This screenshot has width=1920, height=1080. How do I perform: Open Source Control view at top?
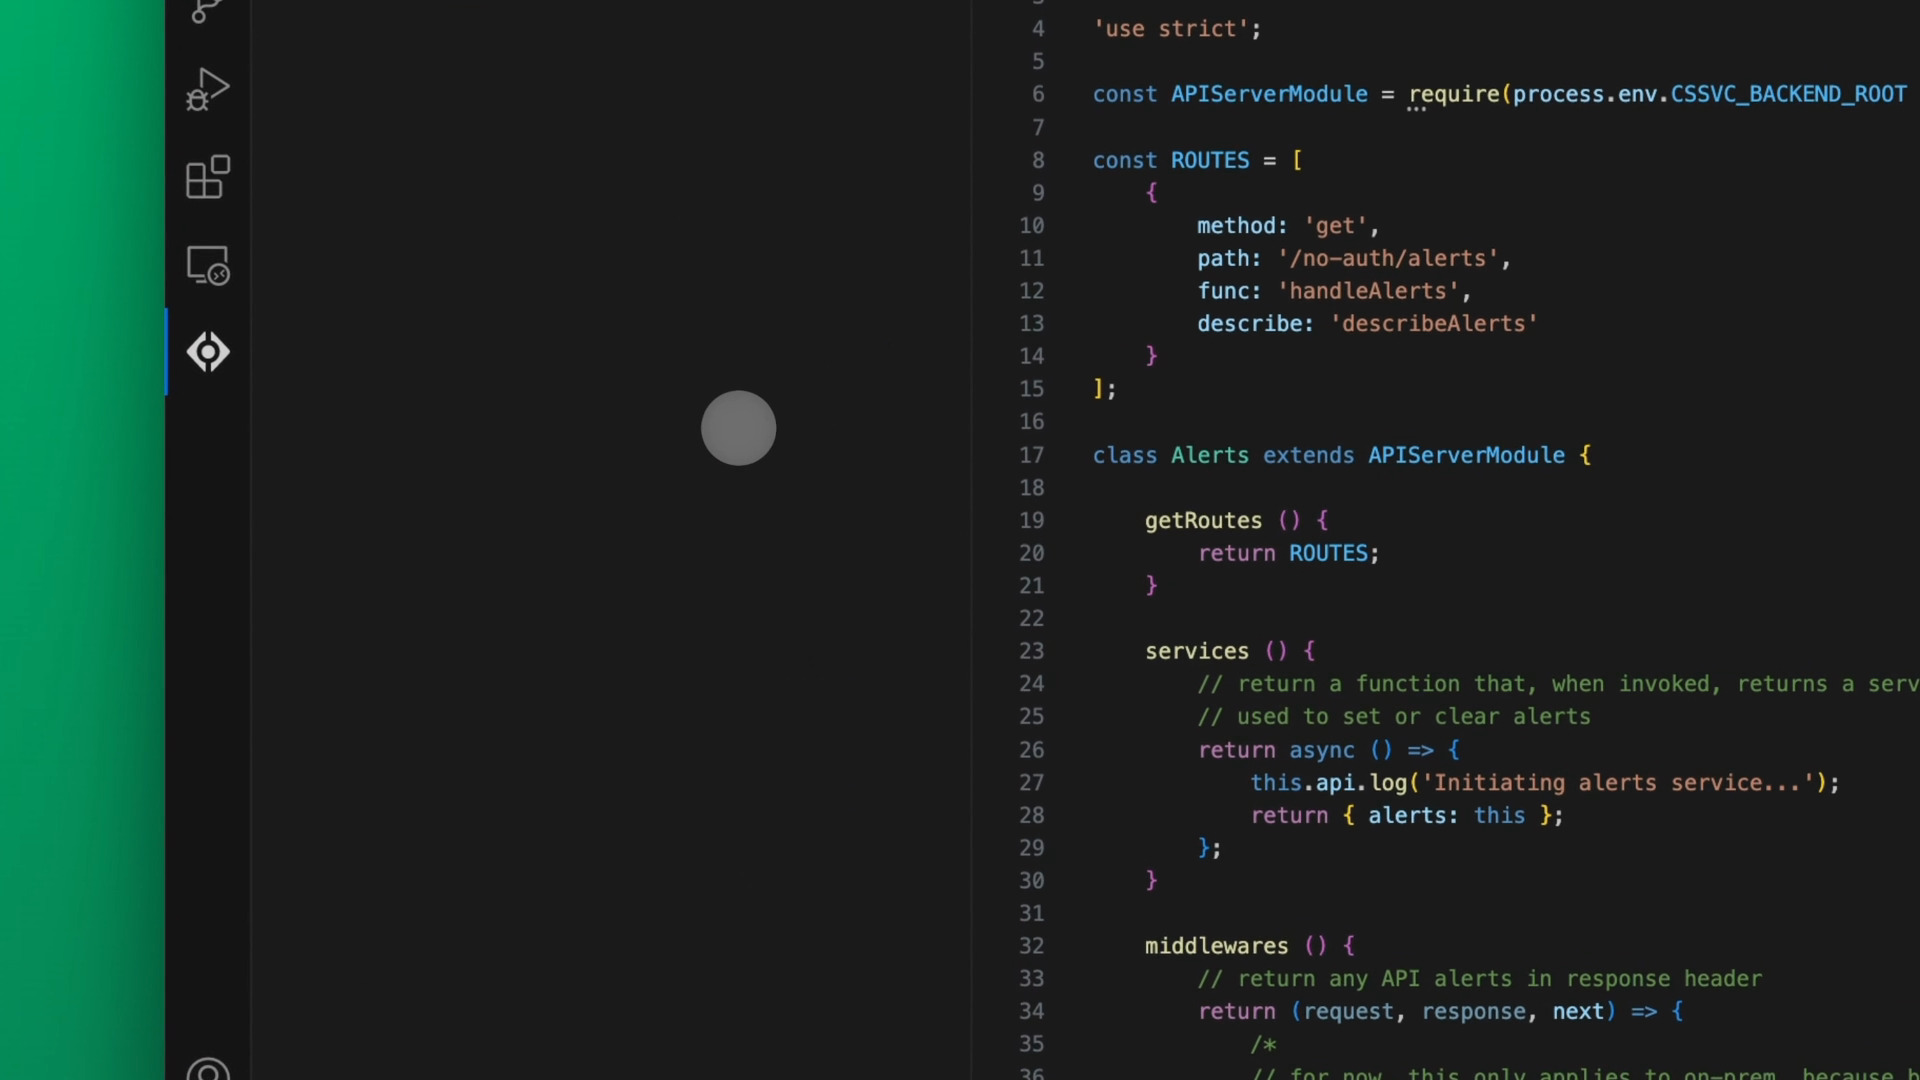[208, 11]
